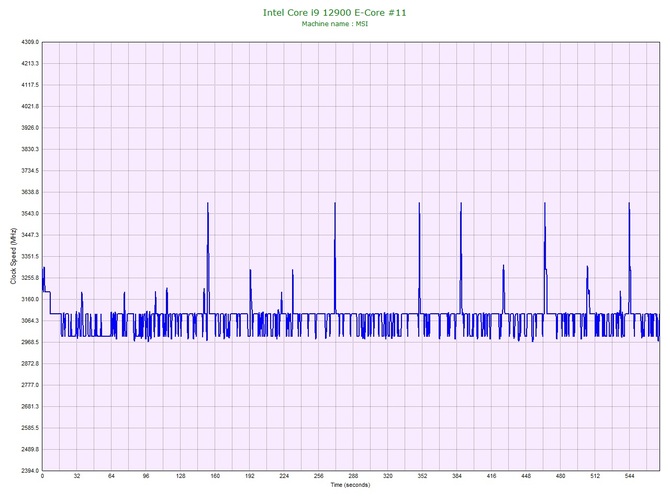Click the 64 seconds x-axis tick label
Screen dimensions: 670x502
(112, 476)
